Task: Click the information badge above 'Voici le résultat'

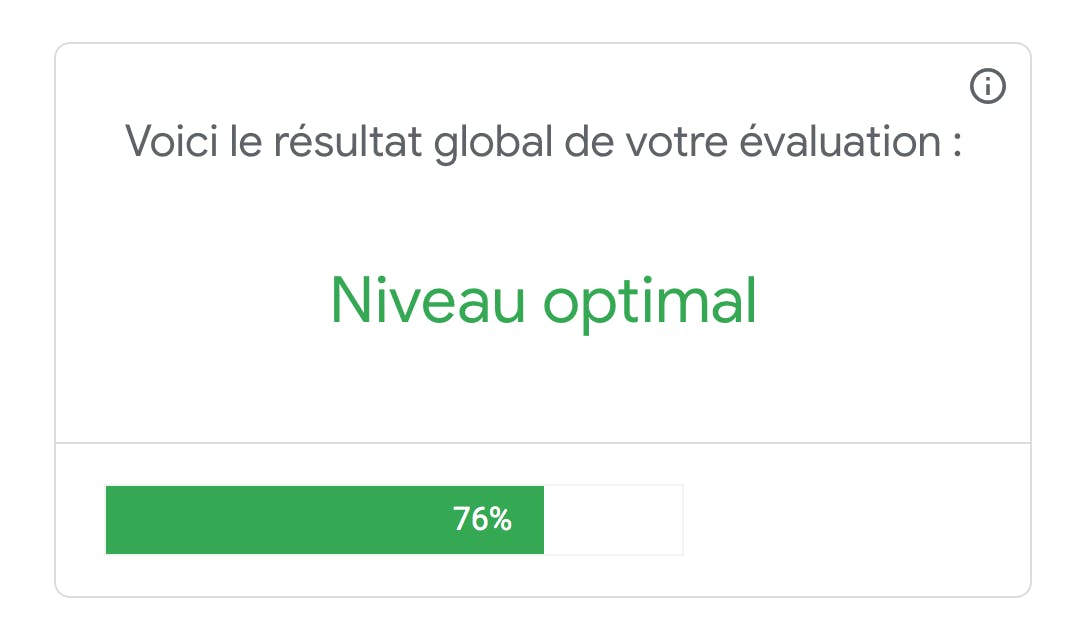Action: click(989, 86)
